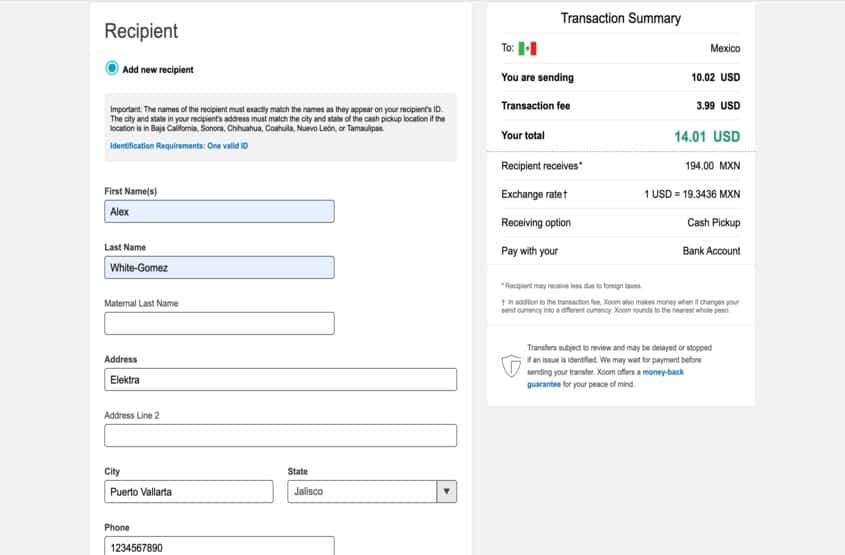Click the Cash Pickup receiving option text
The image size is (845, 555).
714,223
